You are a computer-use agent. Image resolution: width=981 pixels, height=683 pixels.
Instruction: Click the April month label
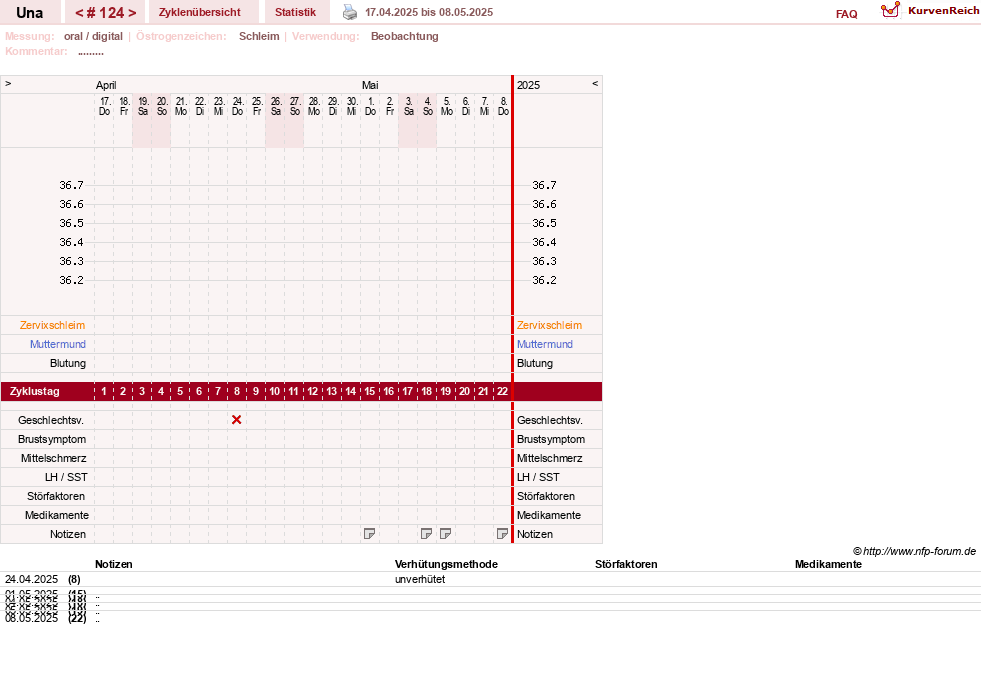pos(106,85)
